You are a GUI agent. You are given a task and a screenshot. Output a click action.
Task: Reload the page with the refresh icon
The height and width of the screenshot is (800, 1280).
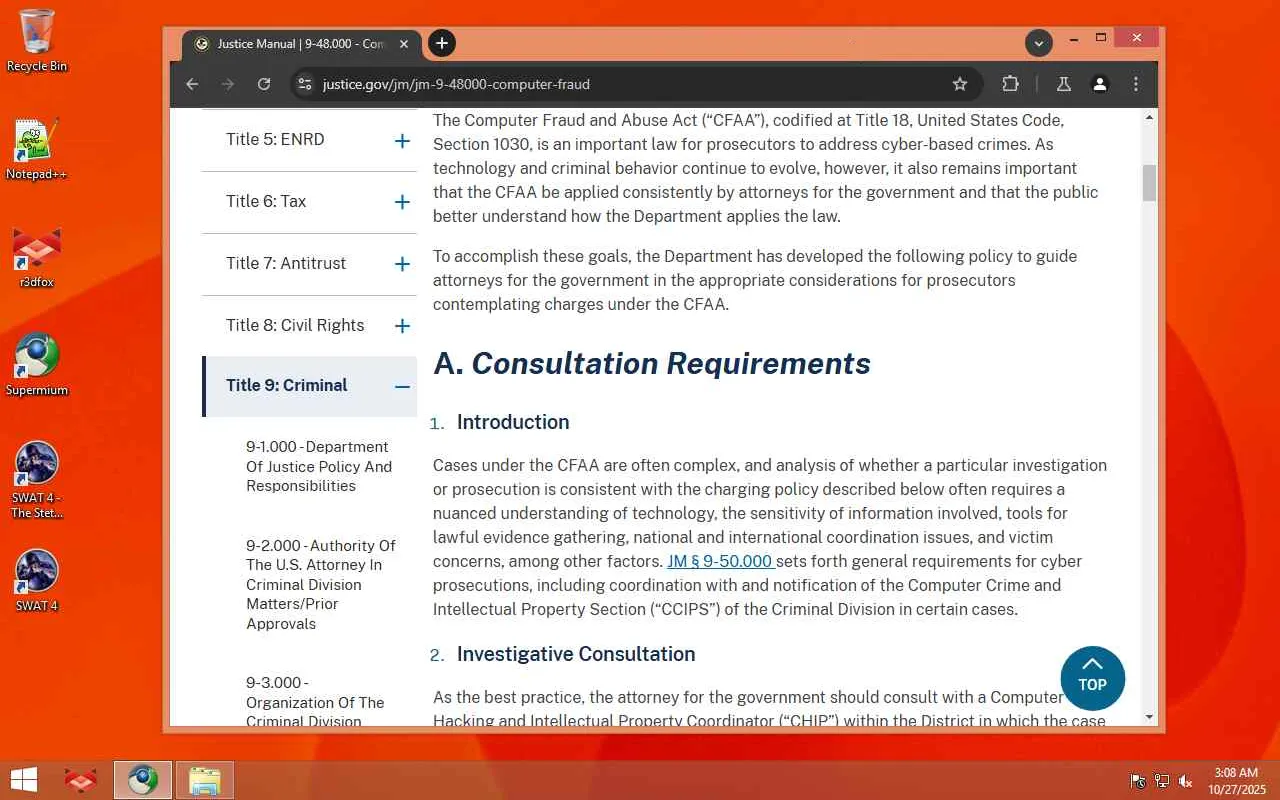264,84
